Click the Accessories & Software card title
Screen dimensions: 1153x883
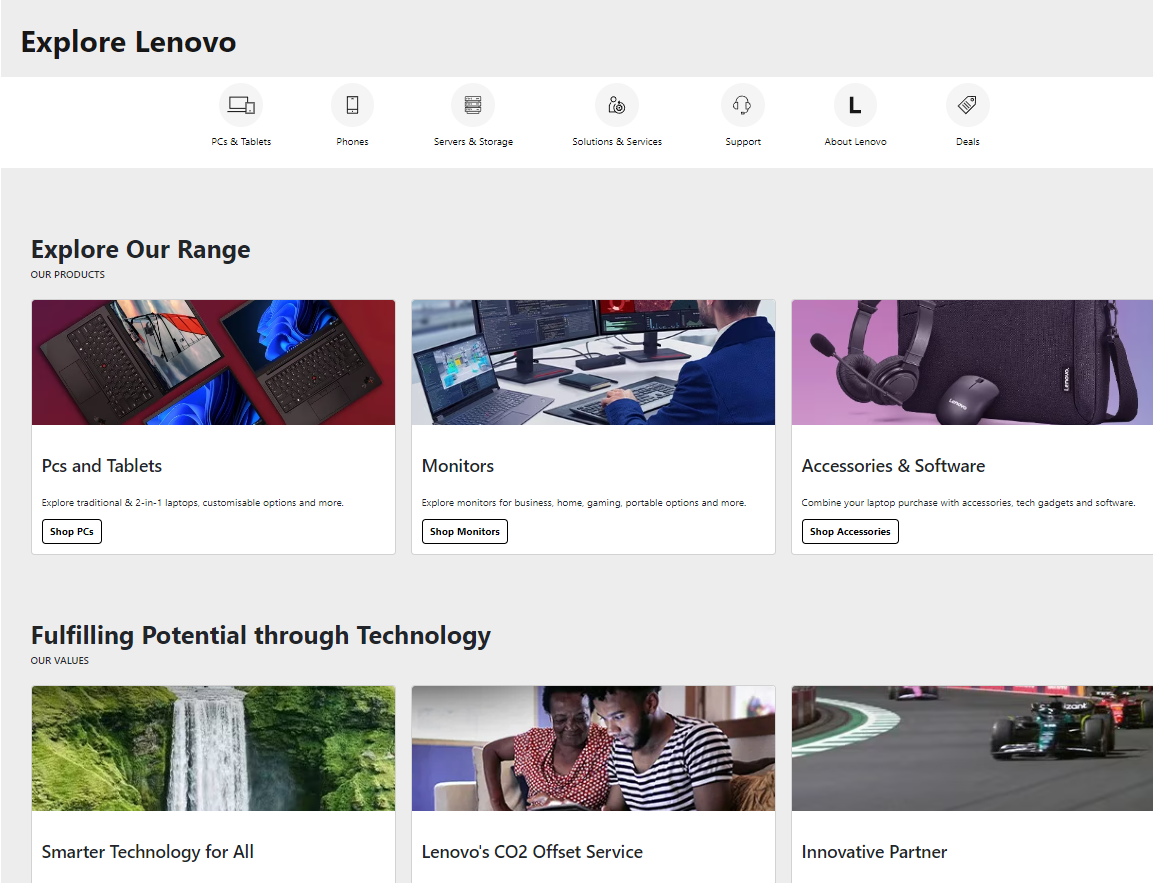pos(893,466)
